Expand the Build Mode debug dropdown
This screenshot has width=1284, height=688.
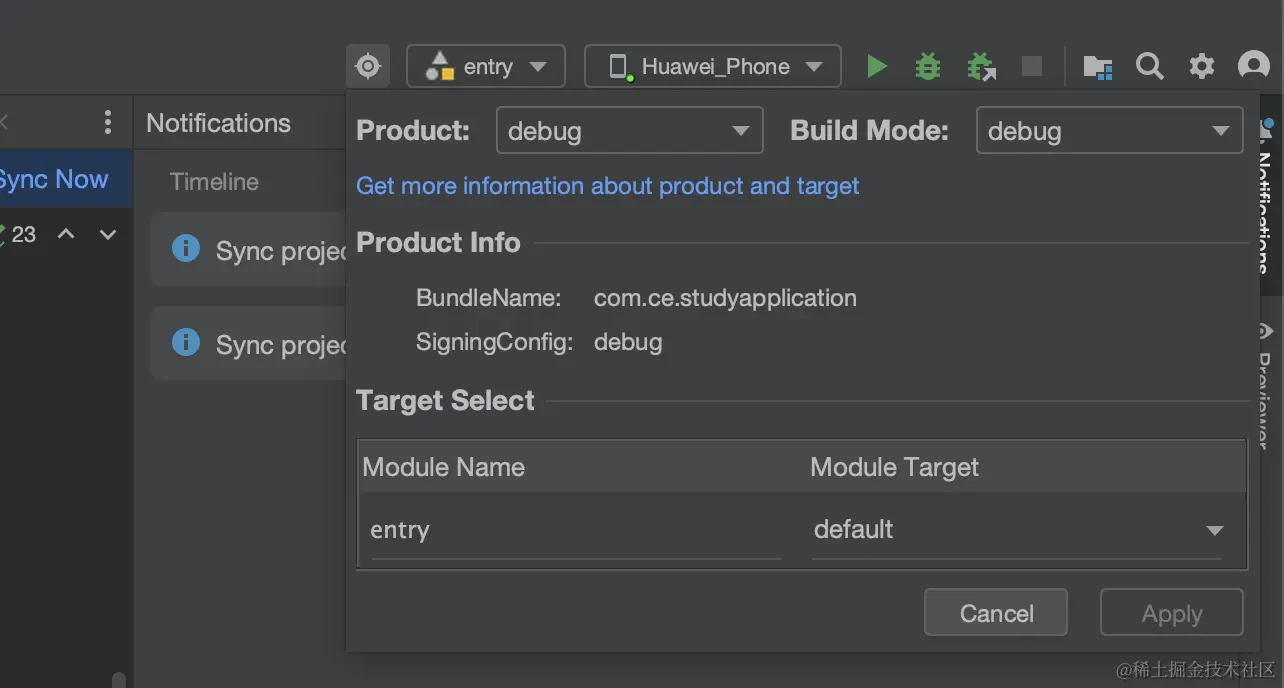click(x=1109, y=131)
